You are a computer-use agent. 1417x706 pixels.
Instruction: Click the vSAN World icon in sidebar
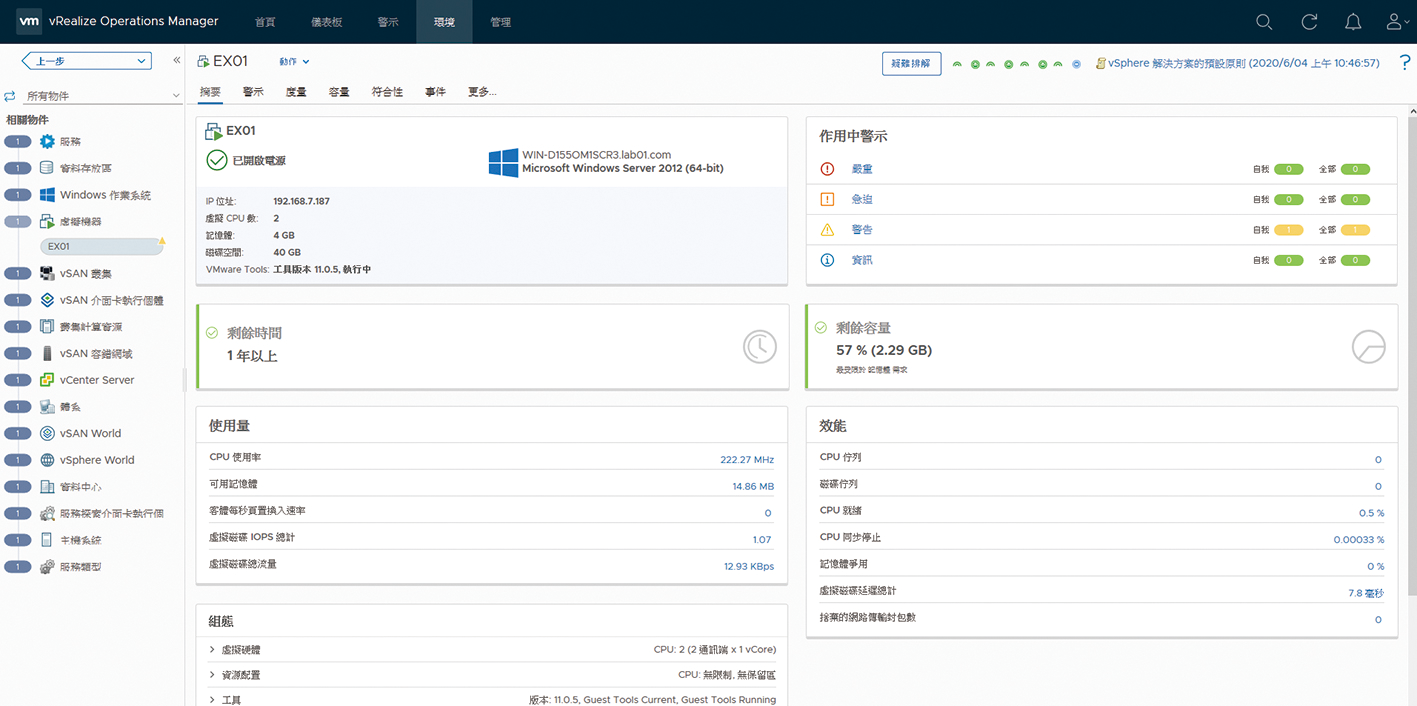[47, 433]
